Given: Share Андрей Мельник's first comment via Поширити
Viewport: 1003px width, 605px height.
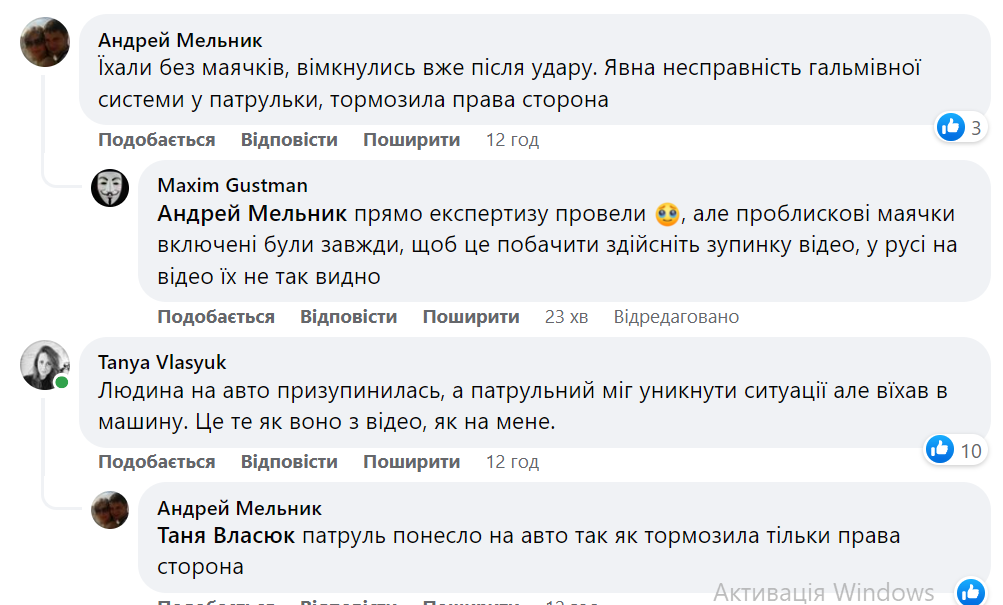Looking at the screenshot, I should click(x=411, y=140).
